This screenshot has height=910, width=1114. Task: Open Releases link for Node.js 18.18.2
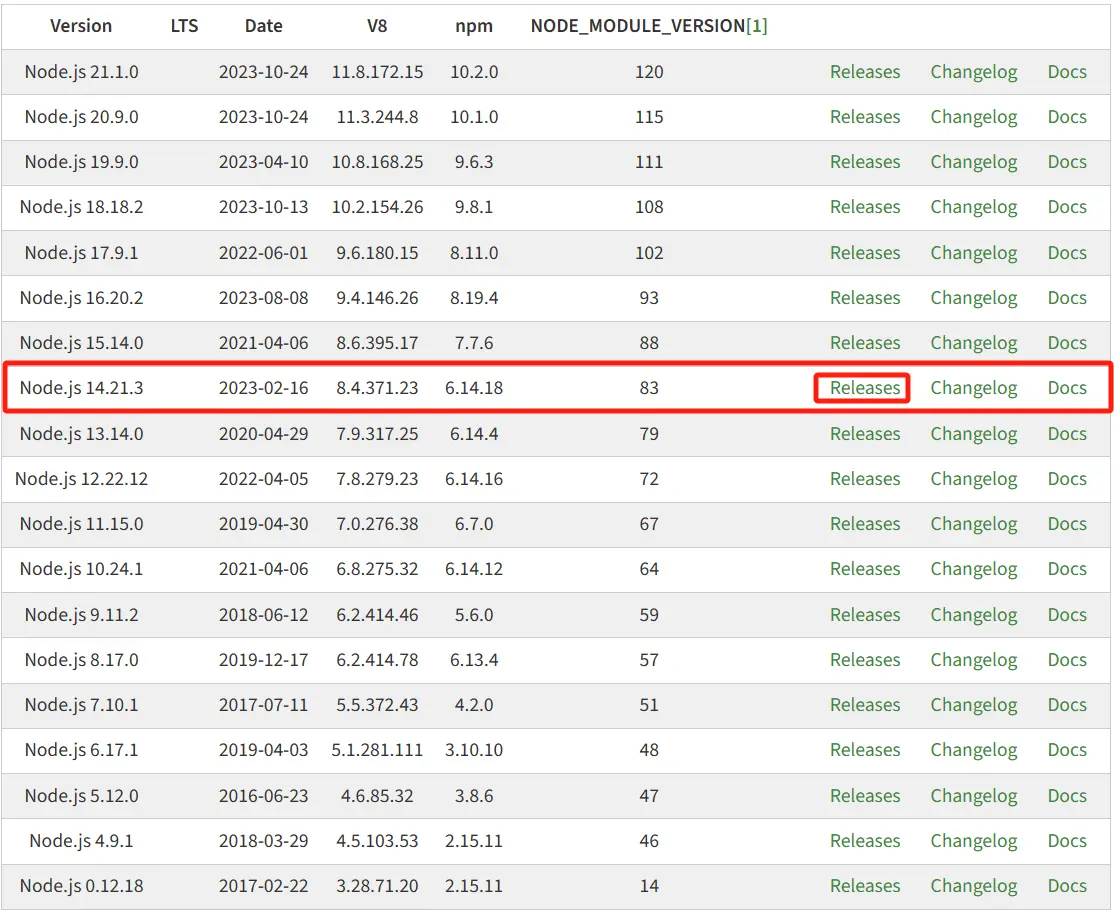click(x=865, y=207)
